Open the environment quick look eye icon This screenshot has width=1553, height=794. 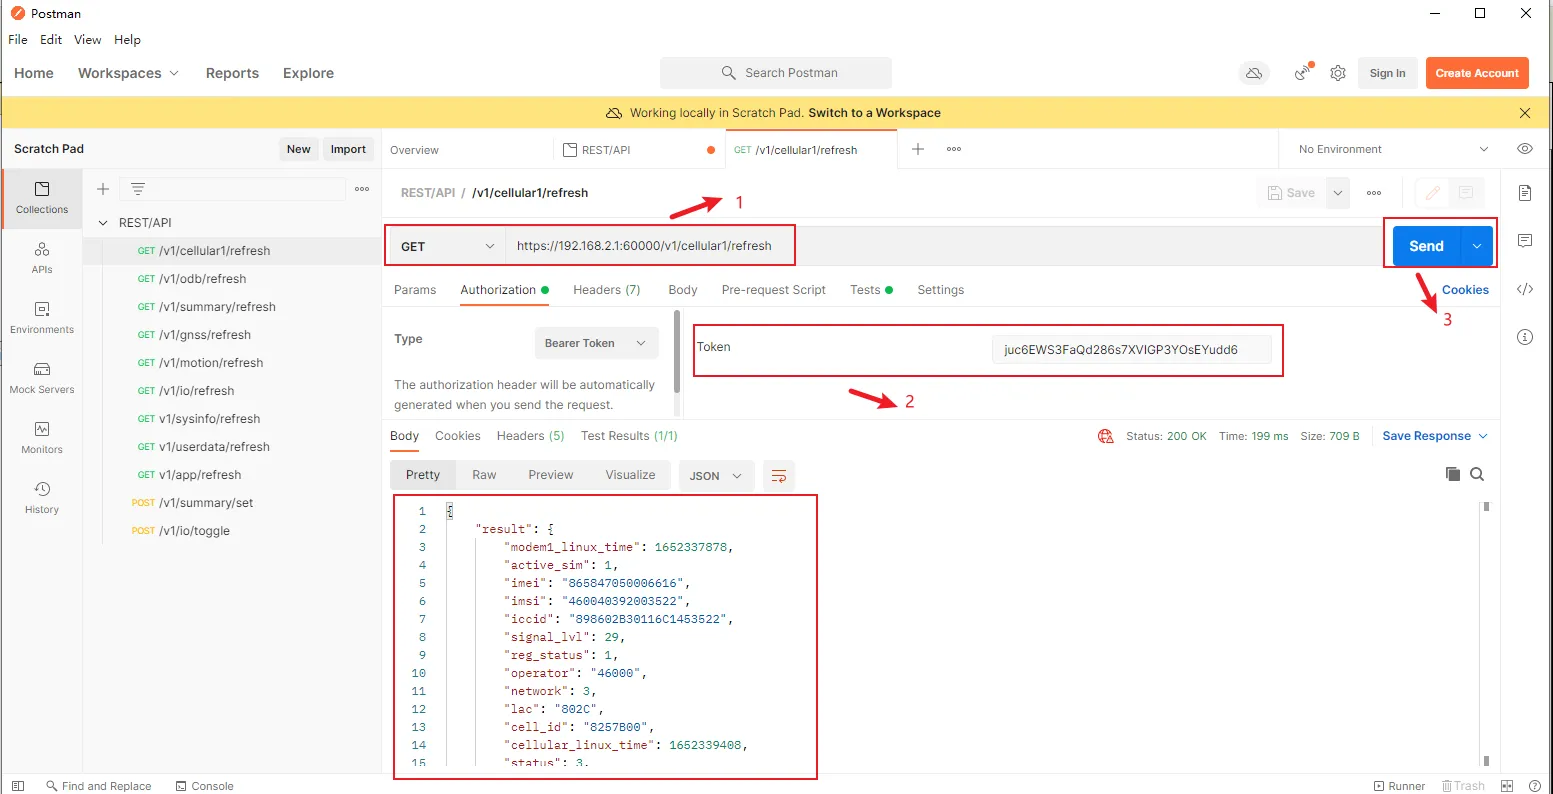coord(1525,149)
